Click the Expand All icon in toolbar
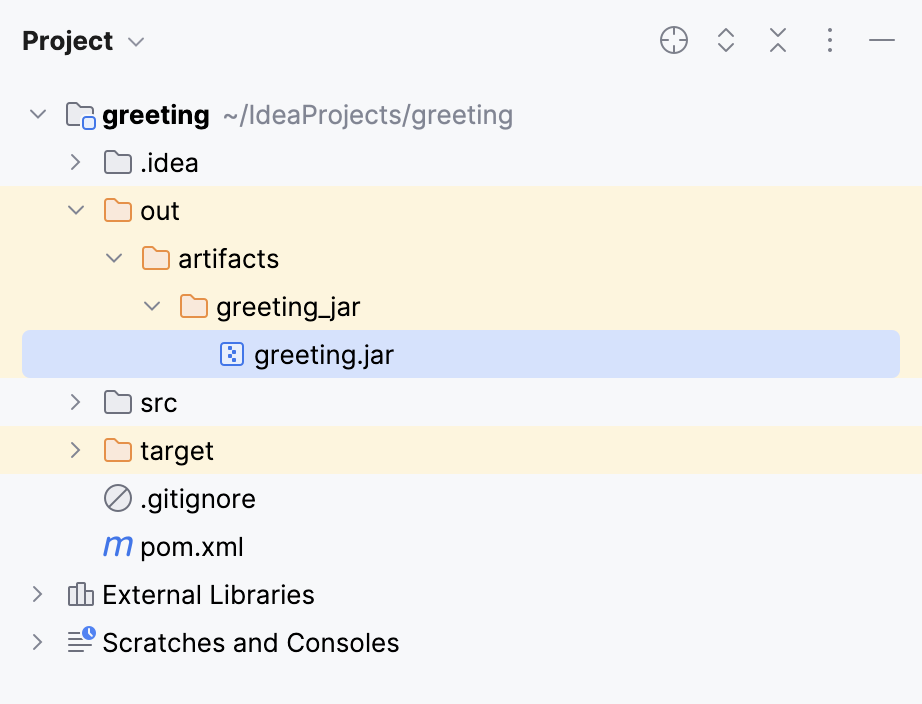This screenshot has height=704, width=922. (725, 40)
